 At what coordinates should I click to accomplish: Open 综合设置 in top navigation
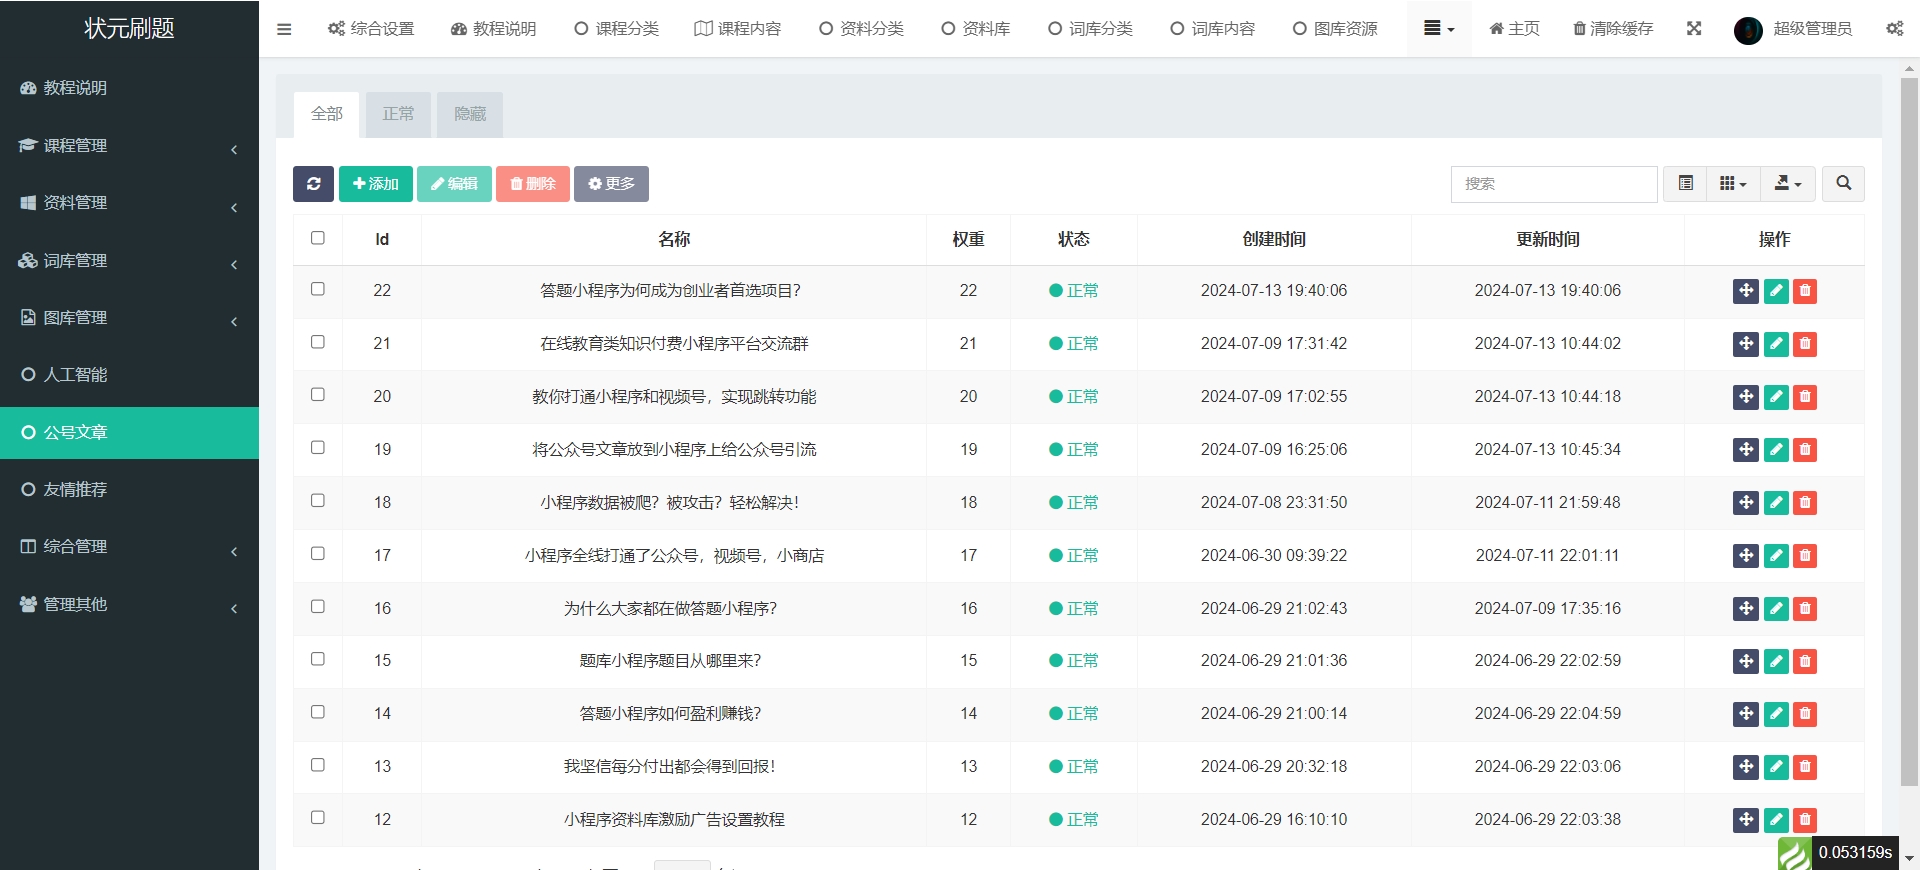click(x=371, y=29)
